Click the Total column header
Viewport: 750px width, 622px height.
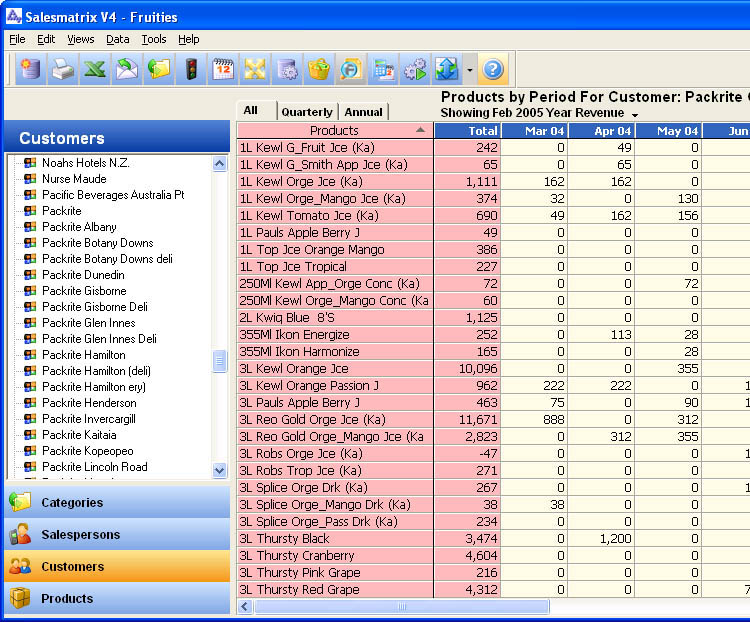(467, 131)
